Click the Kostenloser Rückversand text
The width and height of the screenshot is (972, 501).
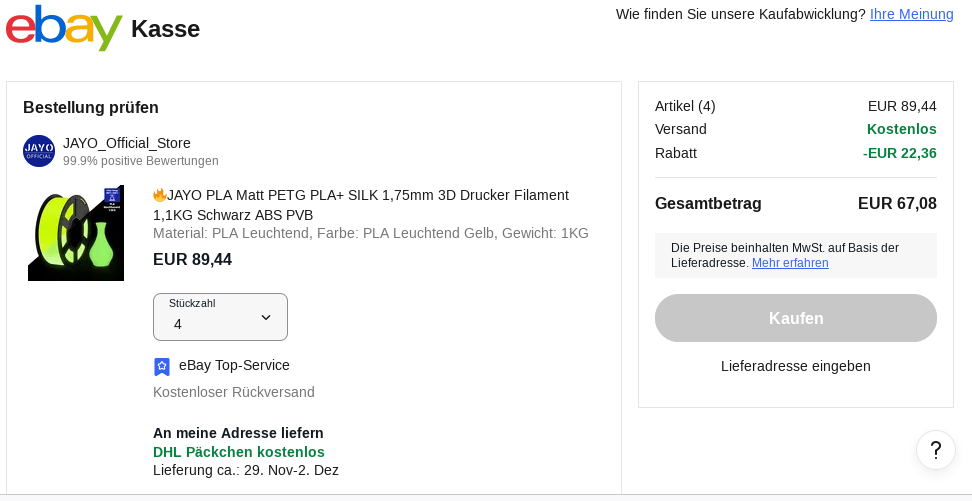point(233,392)
